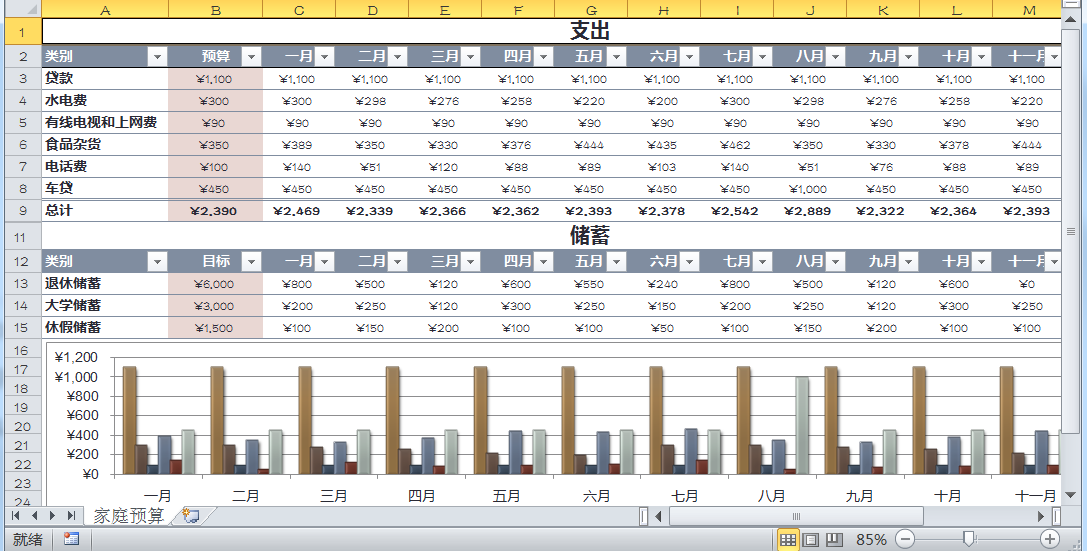This screenshot has width=1087, height=551.
Task: Select the ¥1,000 车贷 cell in 八月
Action: coord(810,189)
